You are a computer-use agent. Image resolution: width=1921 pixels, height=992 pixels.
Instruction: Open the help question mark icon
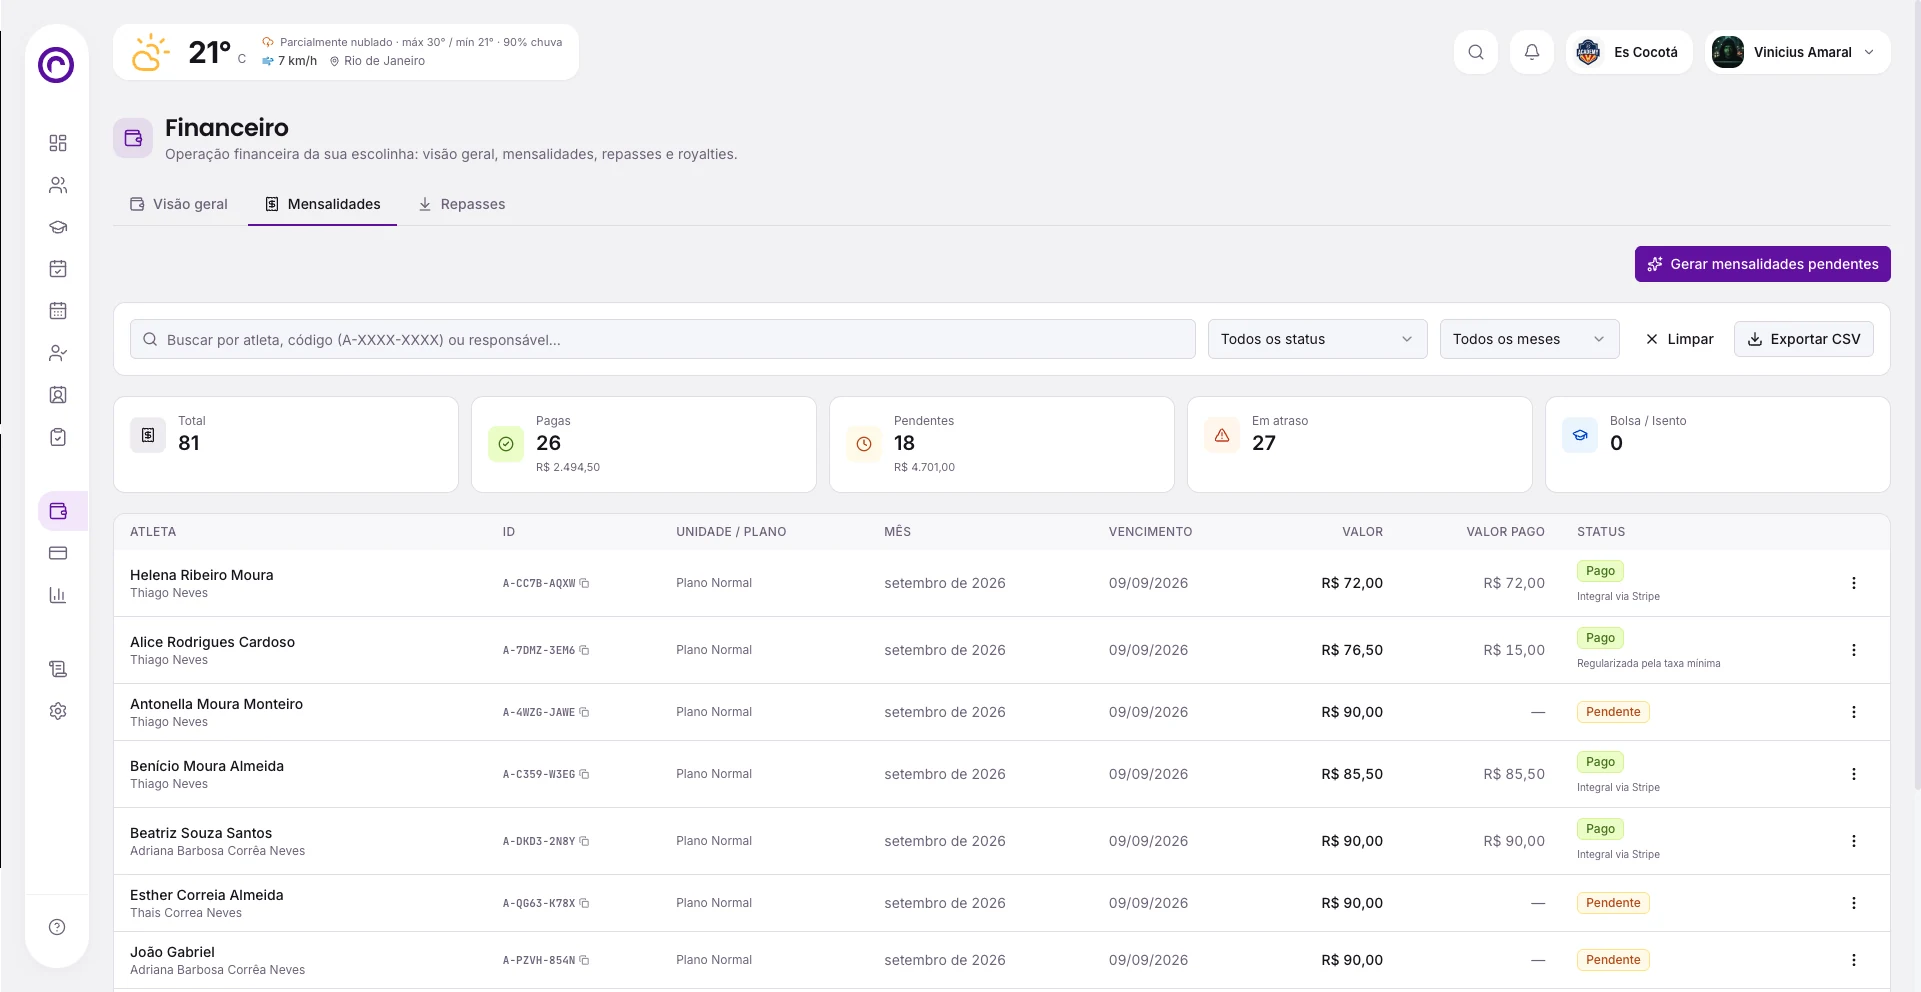tap(58, 927)
